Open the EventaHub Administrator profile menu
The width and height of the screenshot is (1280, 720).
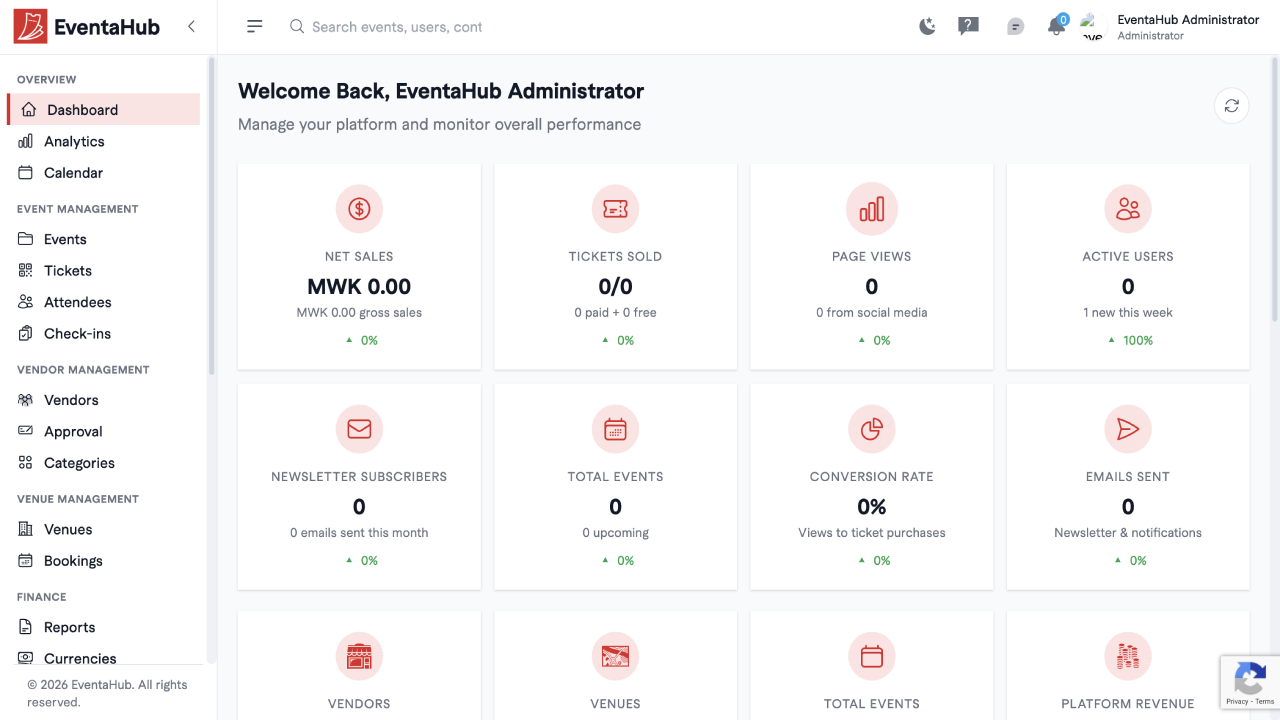(1171, 27)
